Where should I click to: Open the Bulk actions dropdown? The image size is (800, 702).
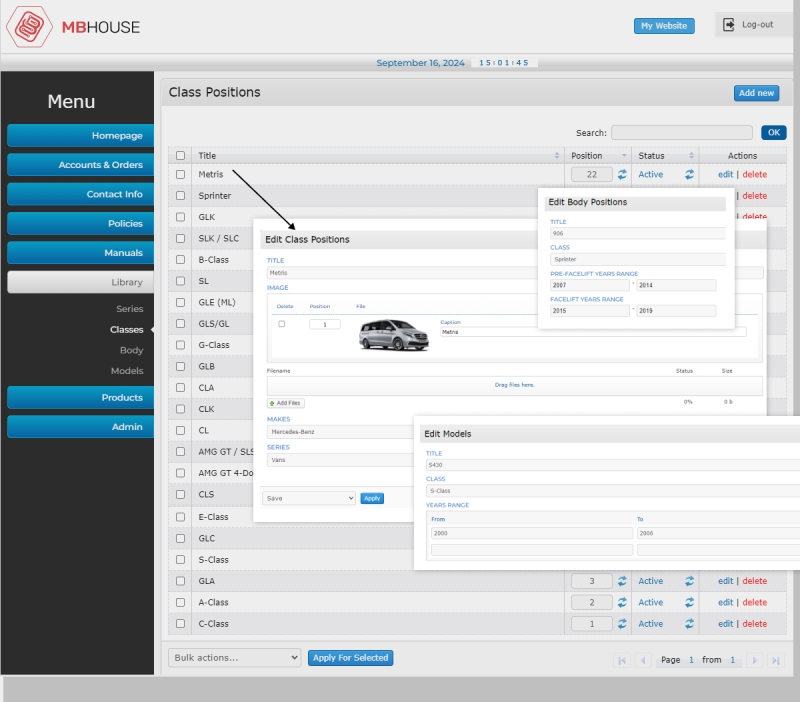tap(235, 658)
